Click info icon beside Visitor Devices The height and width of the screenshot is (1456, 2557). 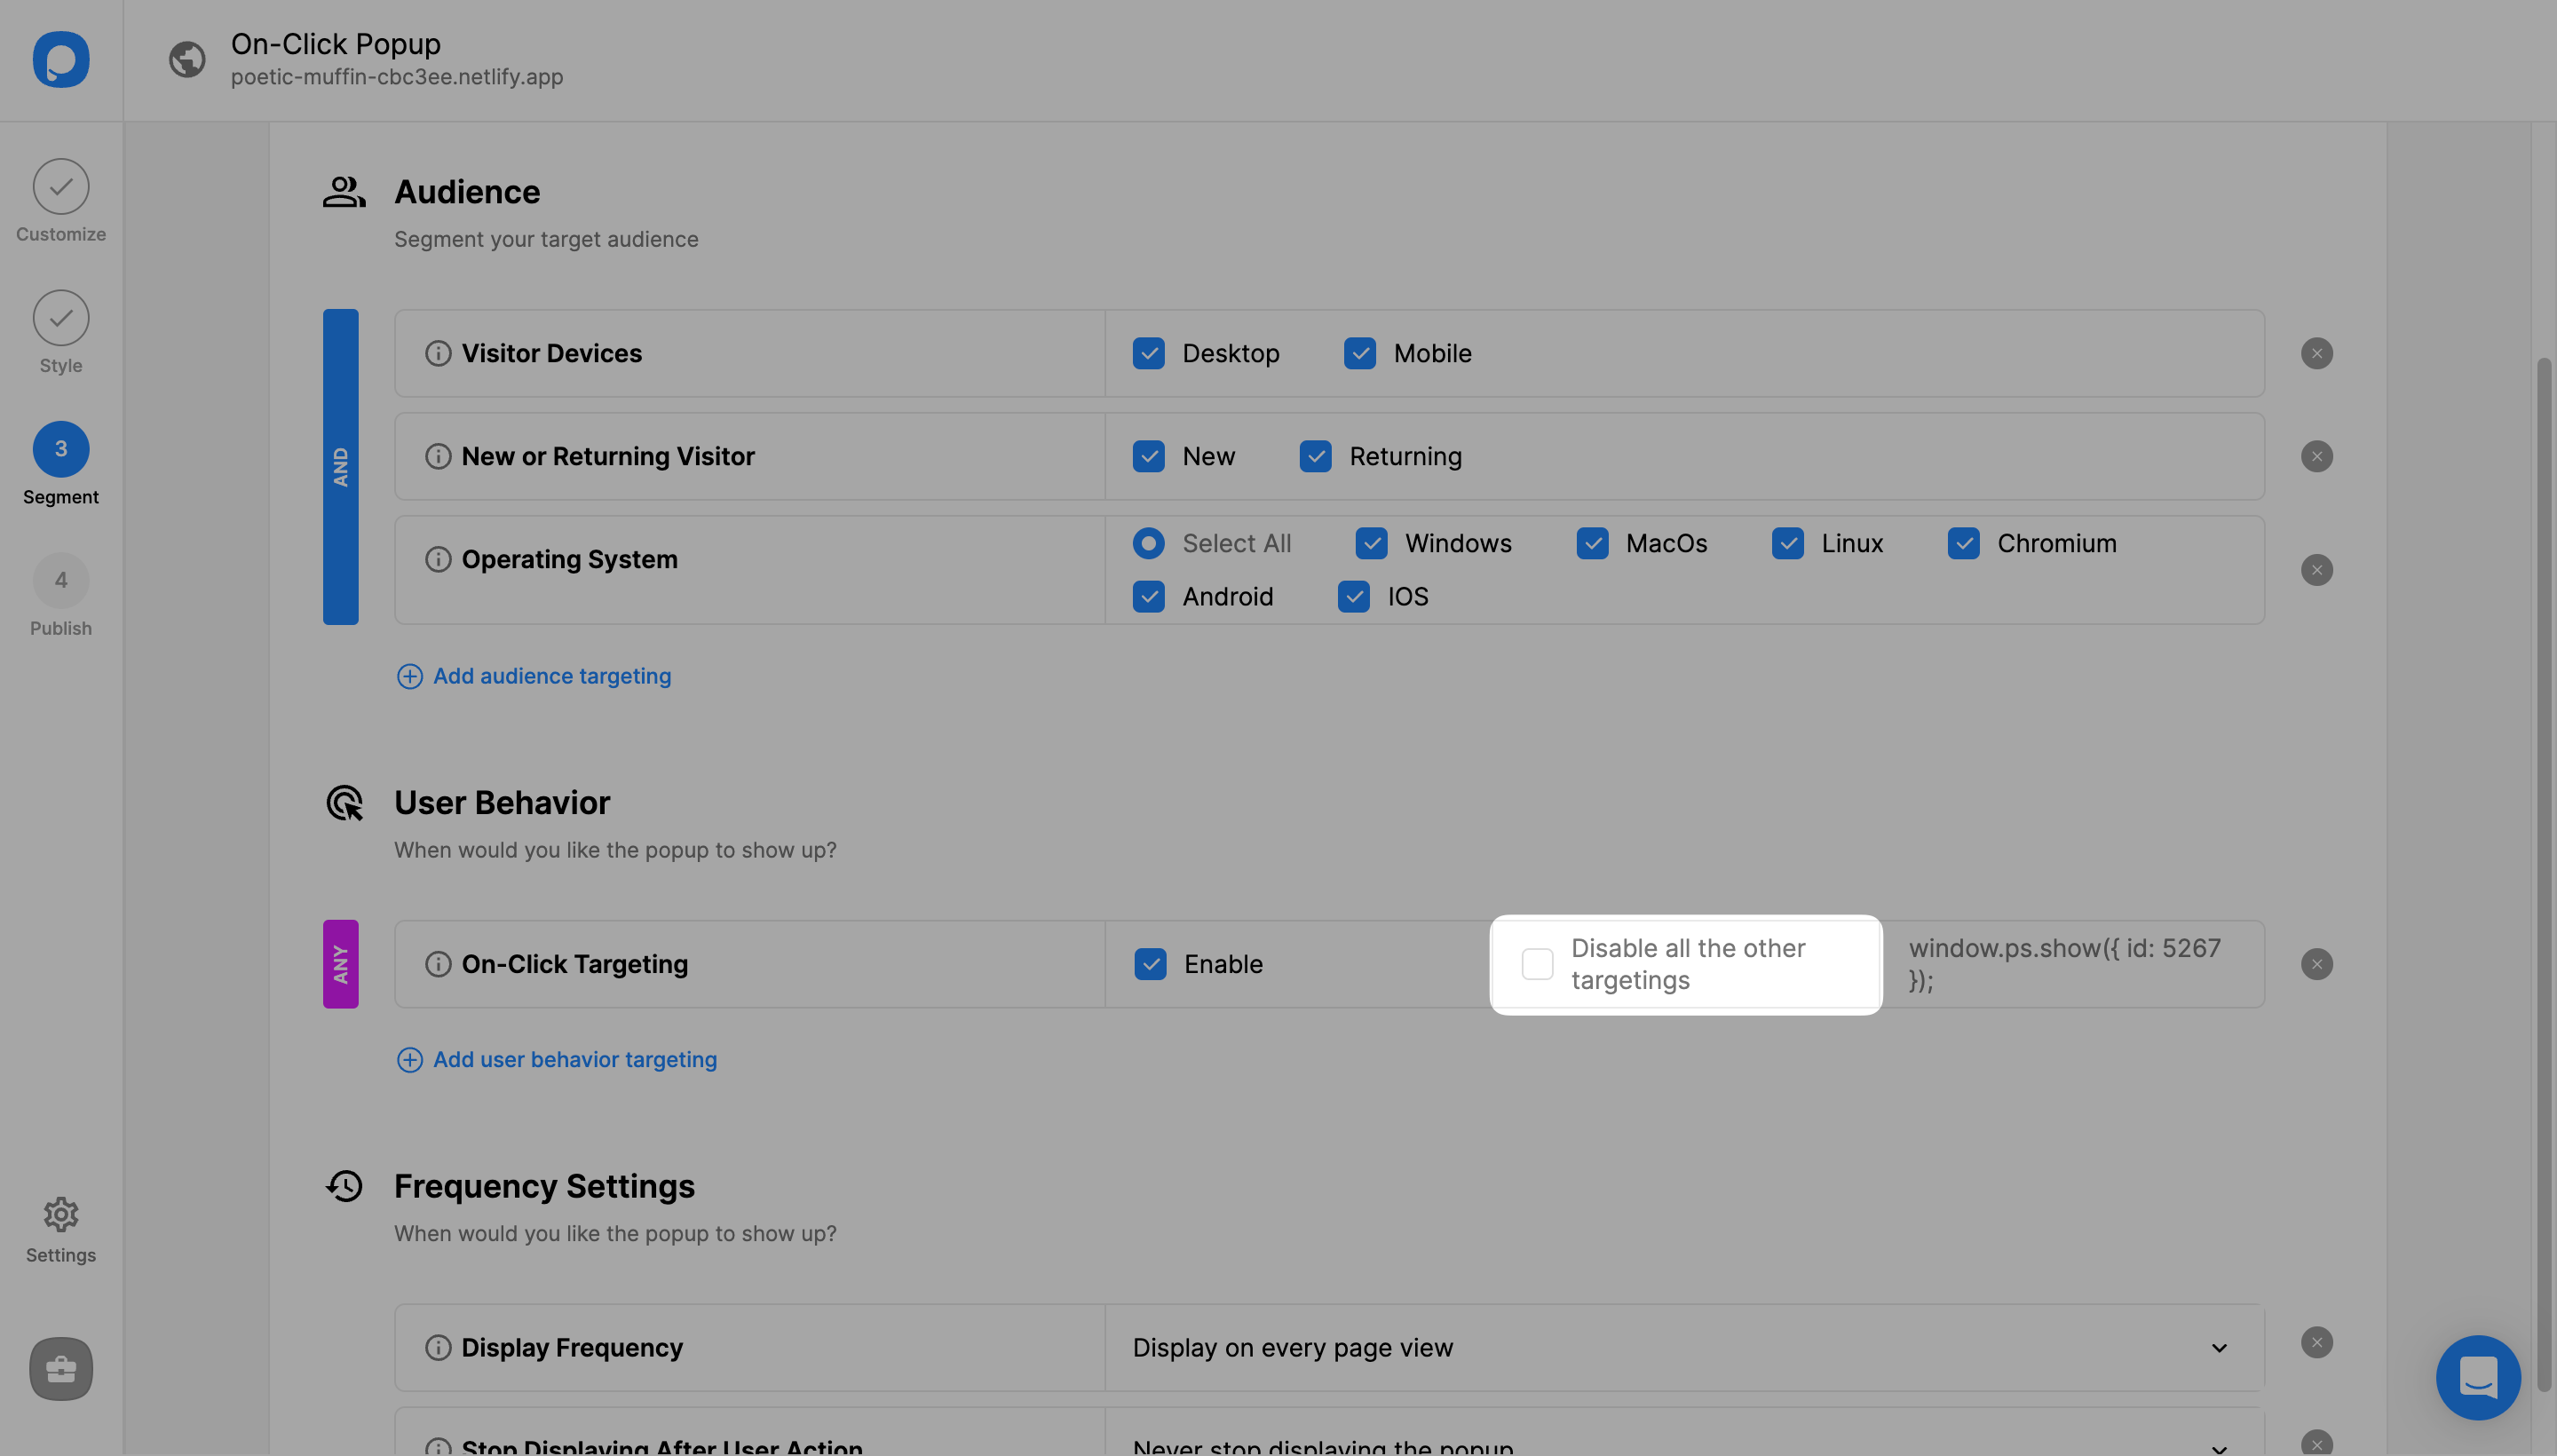tap(438, 353)
